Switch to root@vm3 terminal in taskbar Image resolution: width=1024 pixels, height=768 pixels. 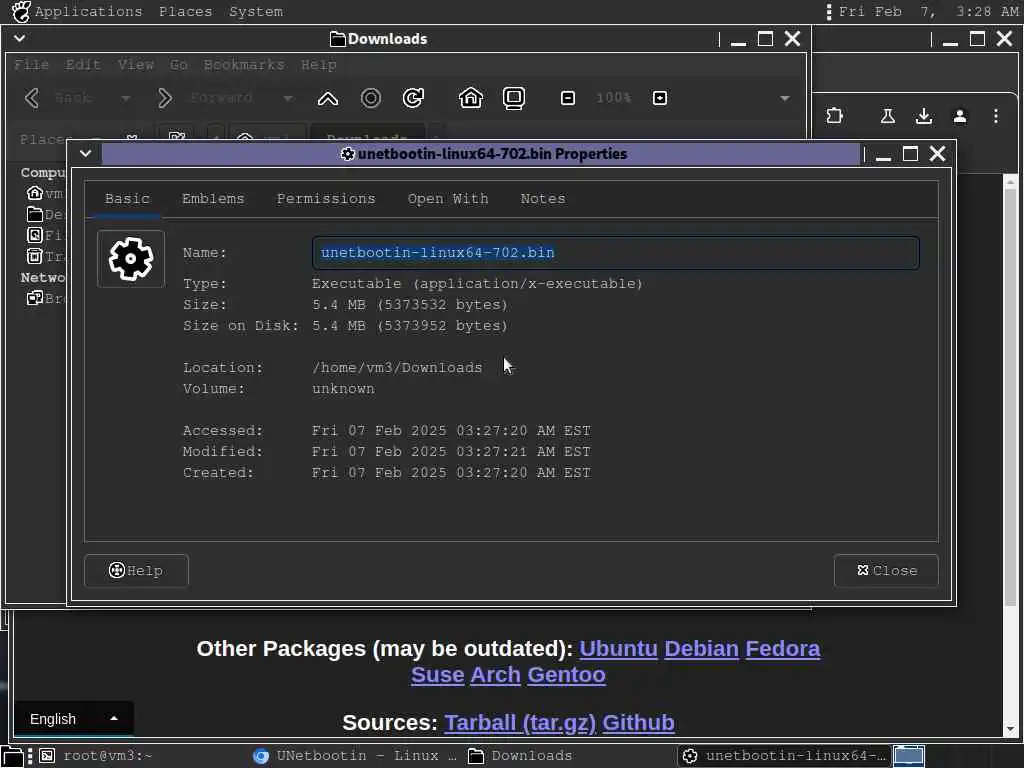[97, 756]
